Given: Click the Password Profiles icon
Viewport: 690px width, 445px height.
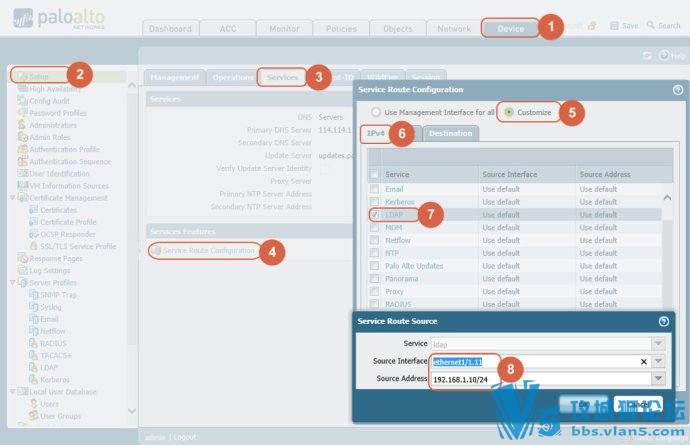Looking at the screenshot, I should [x=22, y=113].
